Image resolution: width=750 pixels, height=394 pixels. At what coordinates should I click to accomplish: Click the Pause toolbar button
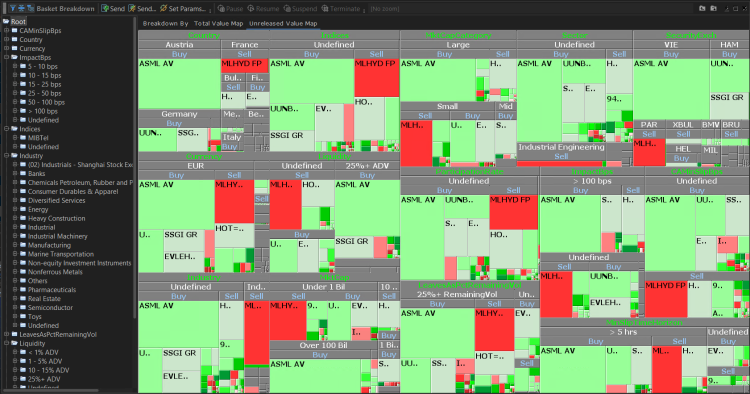click(x=230, y=9)
